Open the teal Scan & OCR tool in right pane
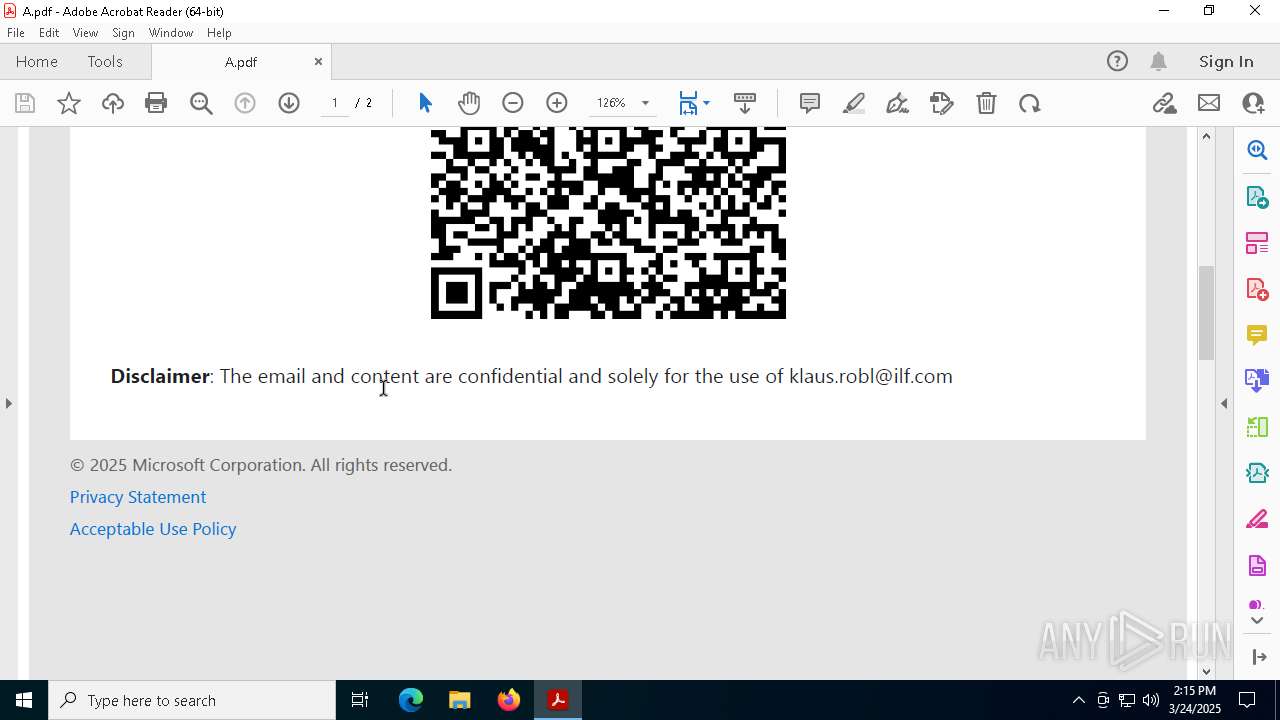1280x720 pixels. (x=1257, y=473)
